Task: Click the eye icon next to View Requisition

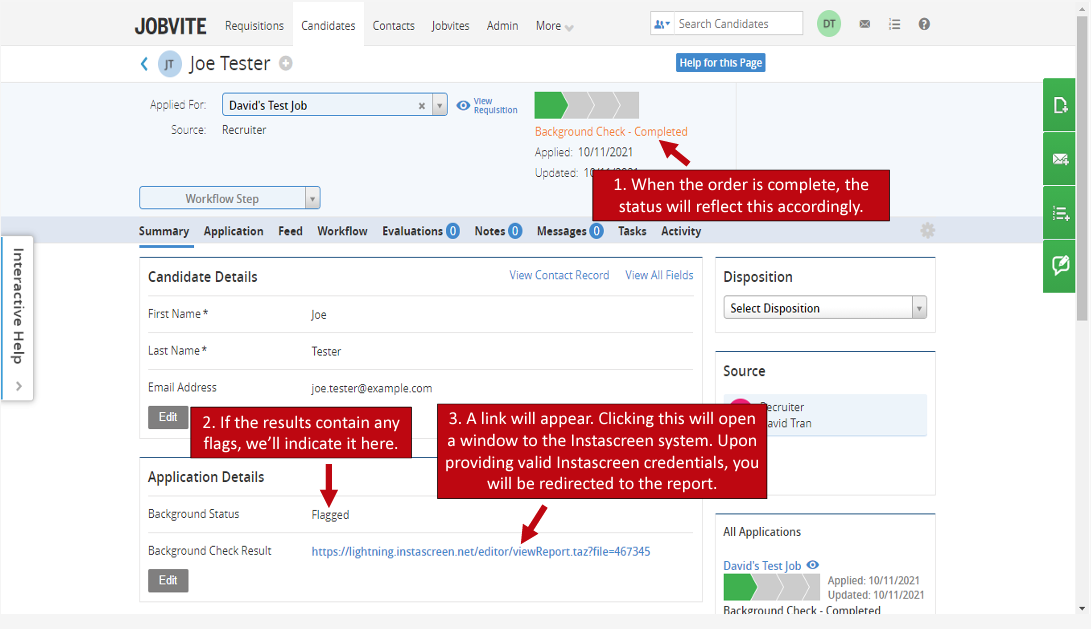Action: [463, 105]
